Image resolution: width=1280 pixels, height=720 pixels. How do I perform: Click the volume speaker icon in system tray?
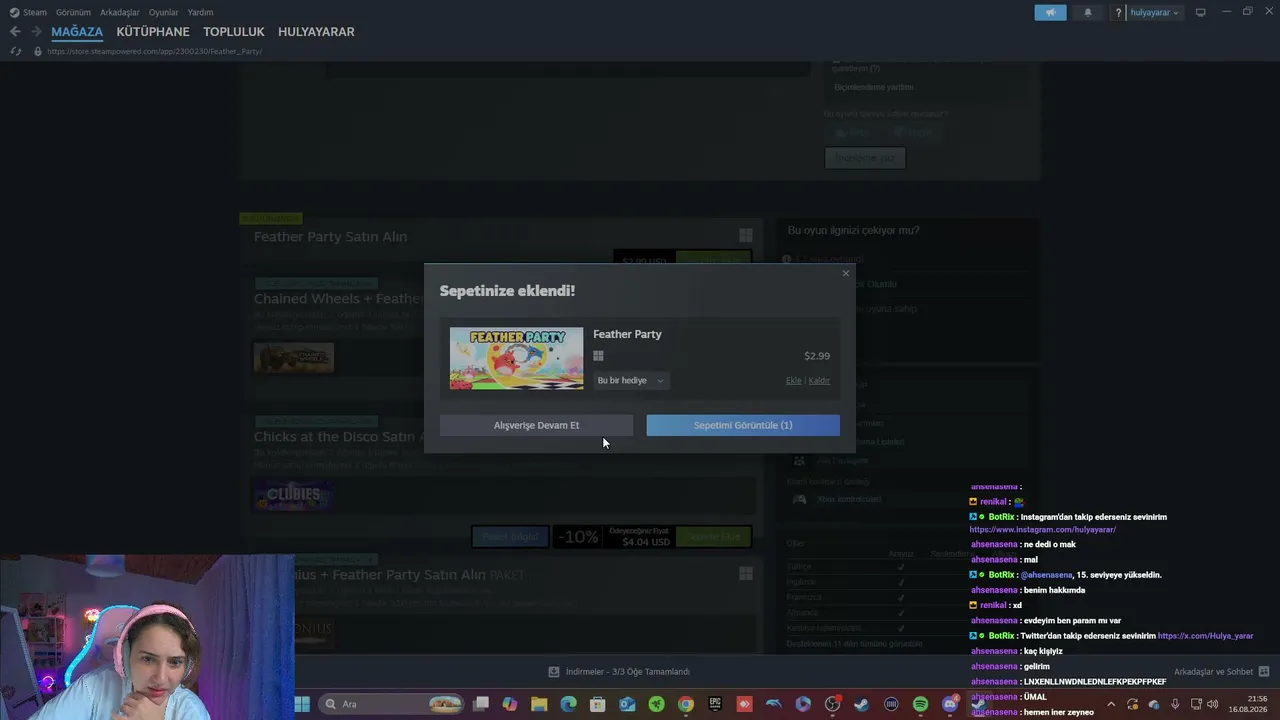1213,704
